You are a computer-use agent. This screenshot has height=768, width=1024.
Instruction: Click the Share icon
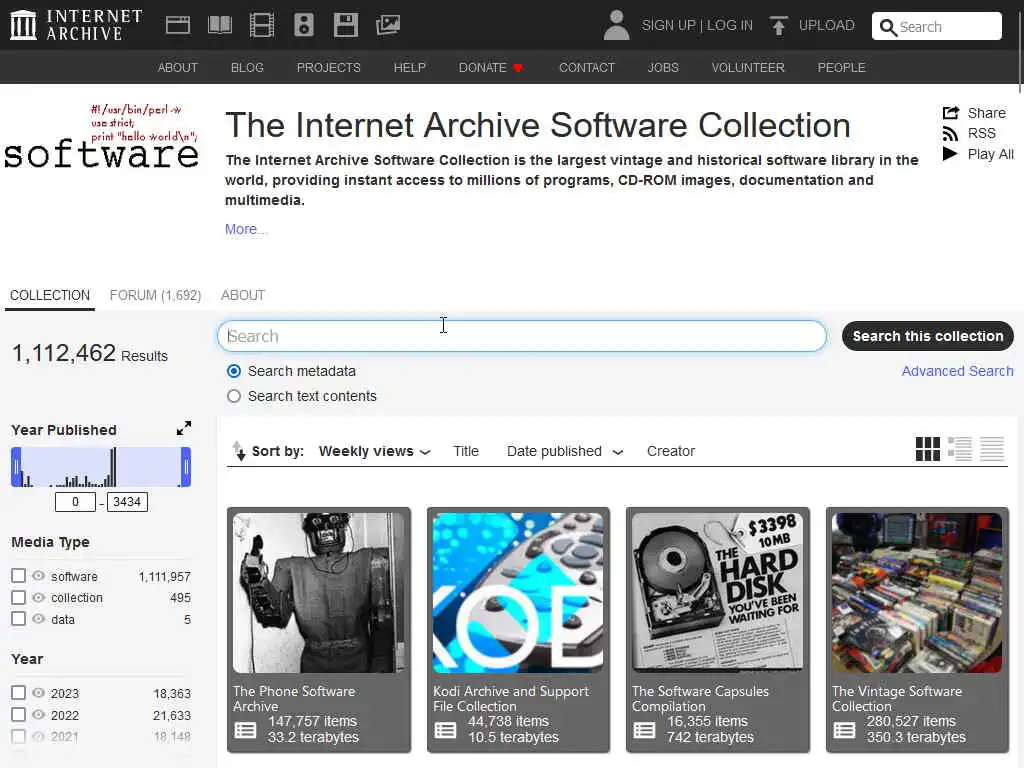pyautogui.click(x=951, y=113)
